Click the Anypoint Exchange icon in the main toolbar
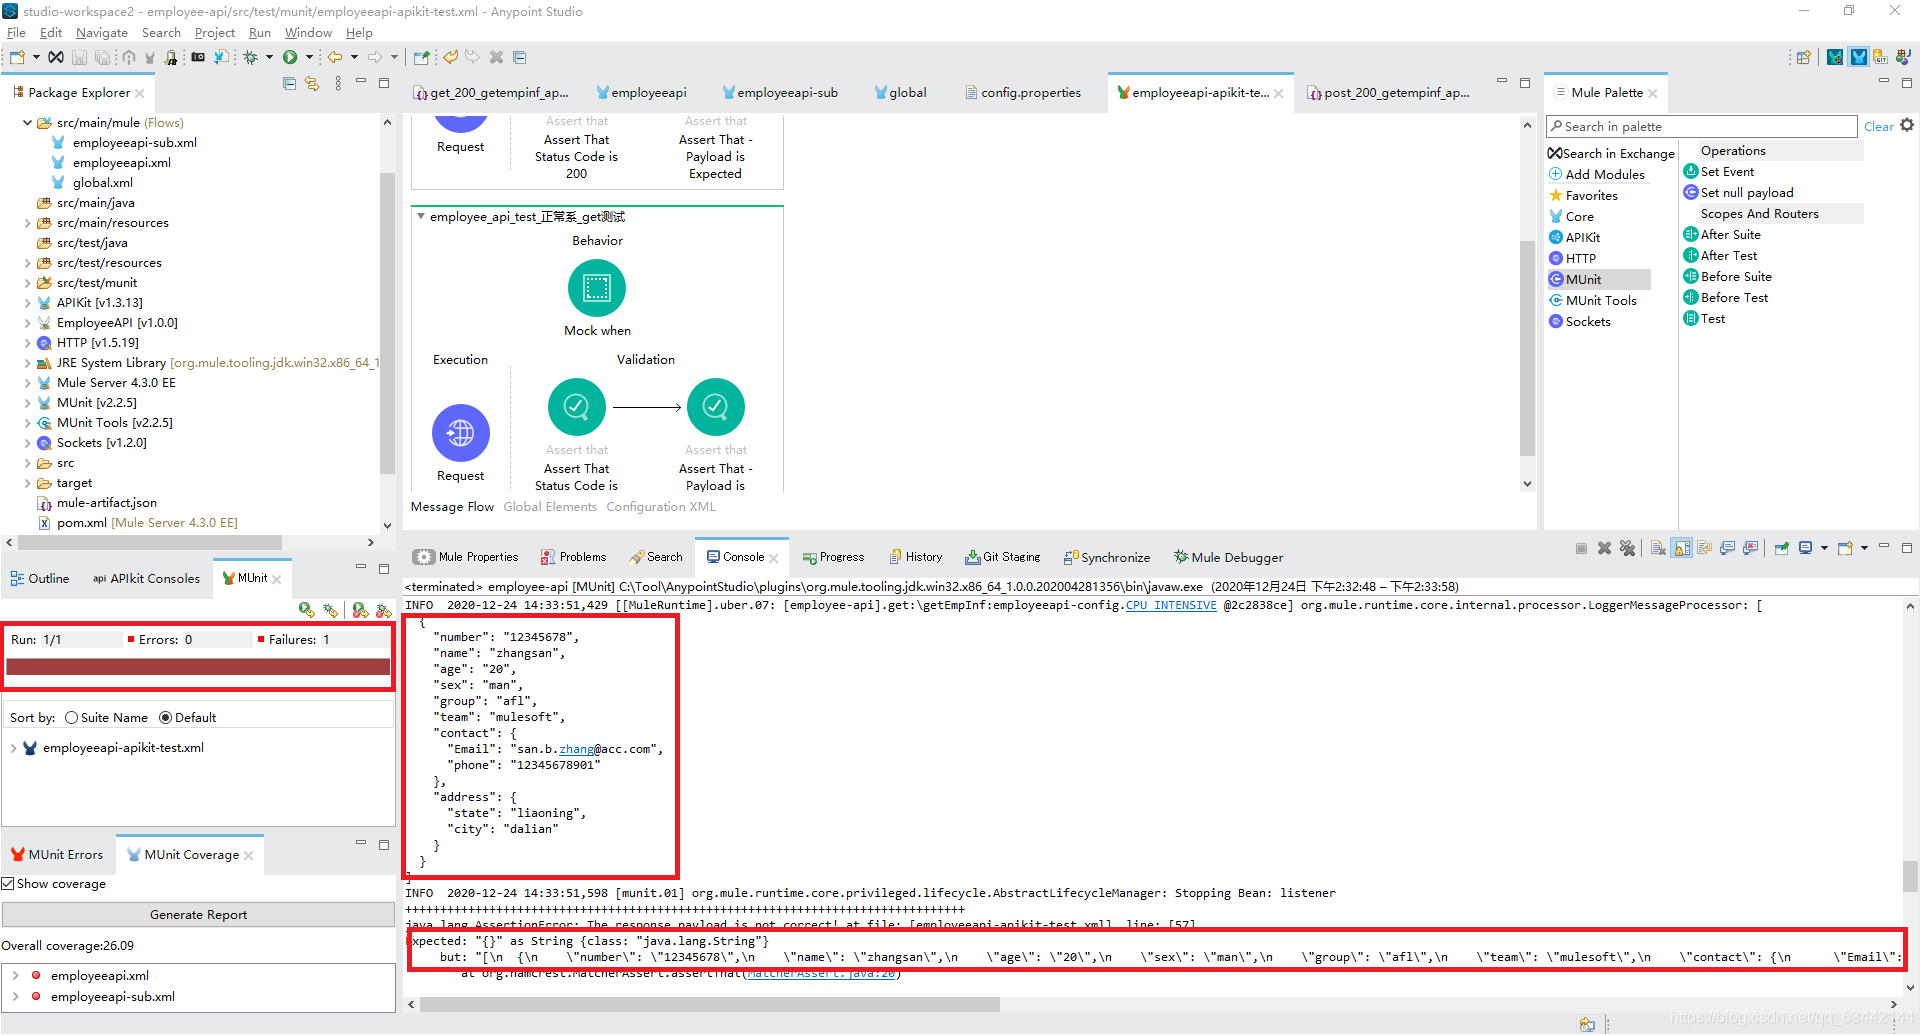This screenshot has height=1036, width=1924. point(56,57)
